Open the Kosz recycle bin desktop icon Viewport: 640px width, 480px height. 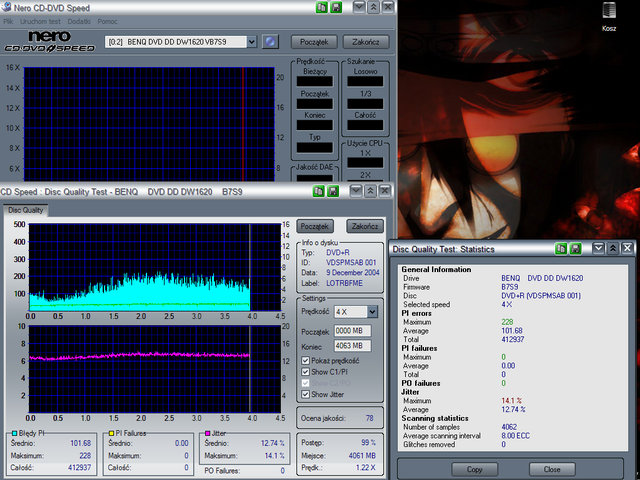pyautogui.click(x=609, y=16)
